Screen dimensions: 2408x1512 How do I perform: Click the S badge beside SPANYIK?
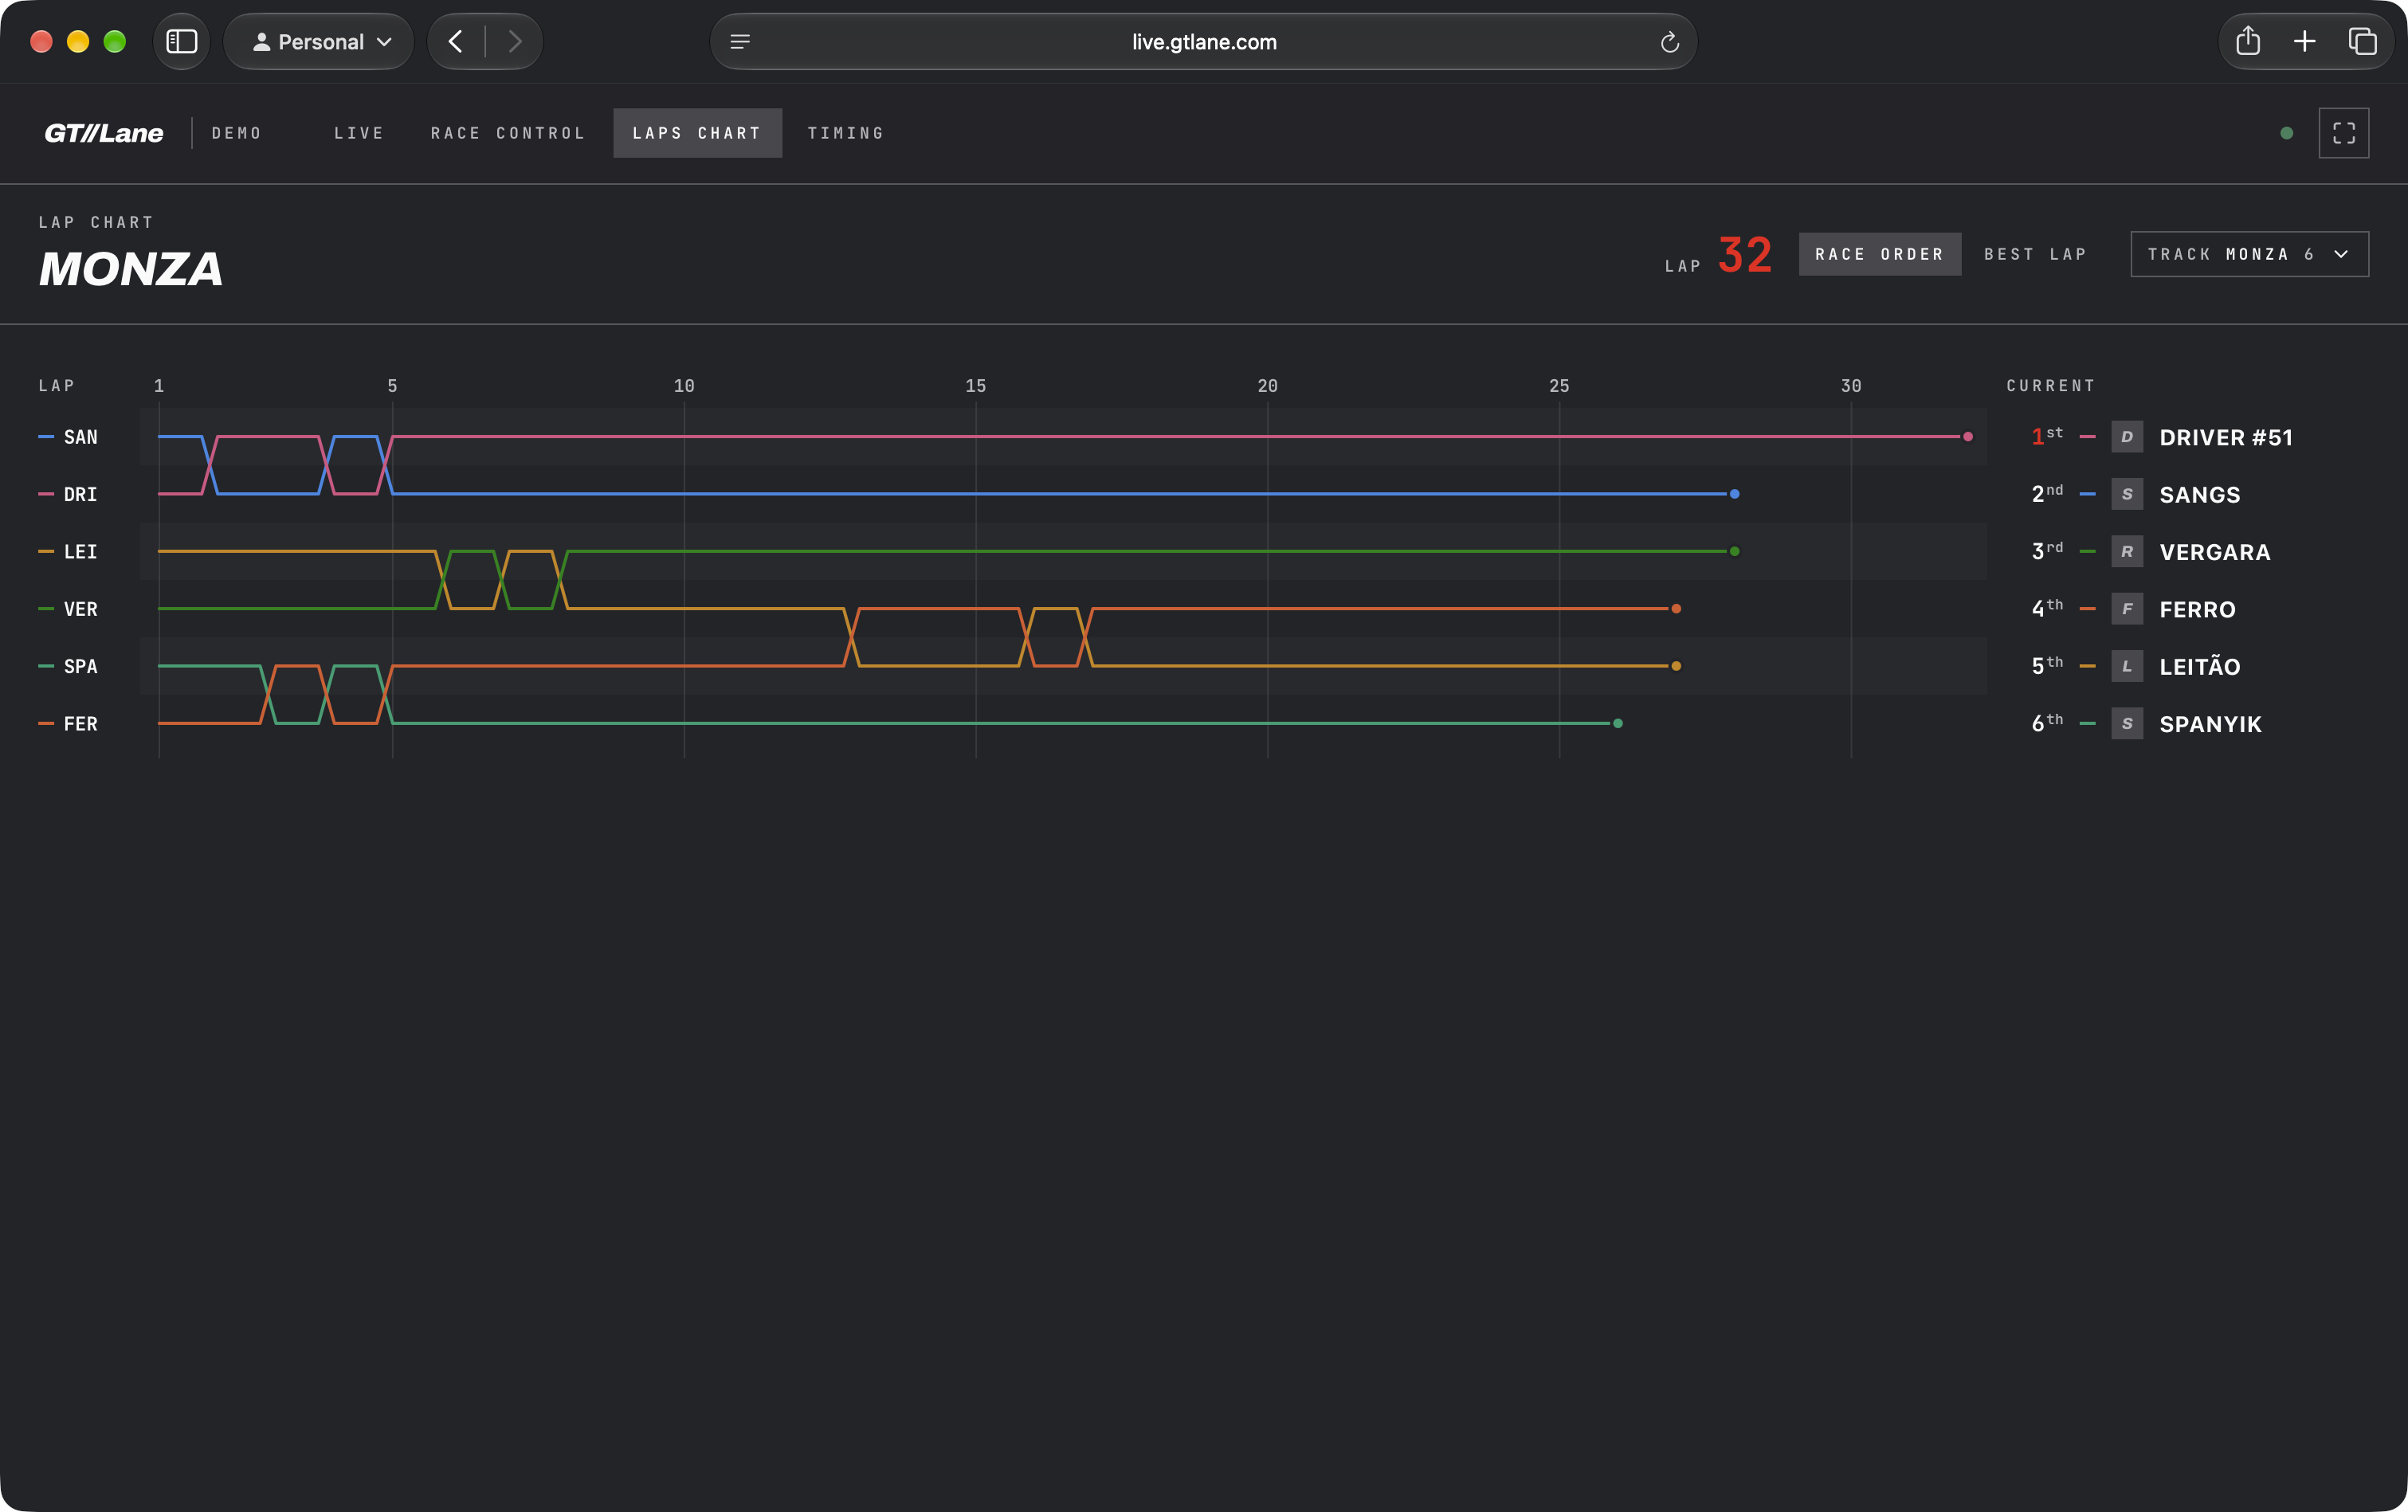(2127, 724)
